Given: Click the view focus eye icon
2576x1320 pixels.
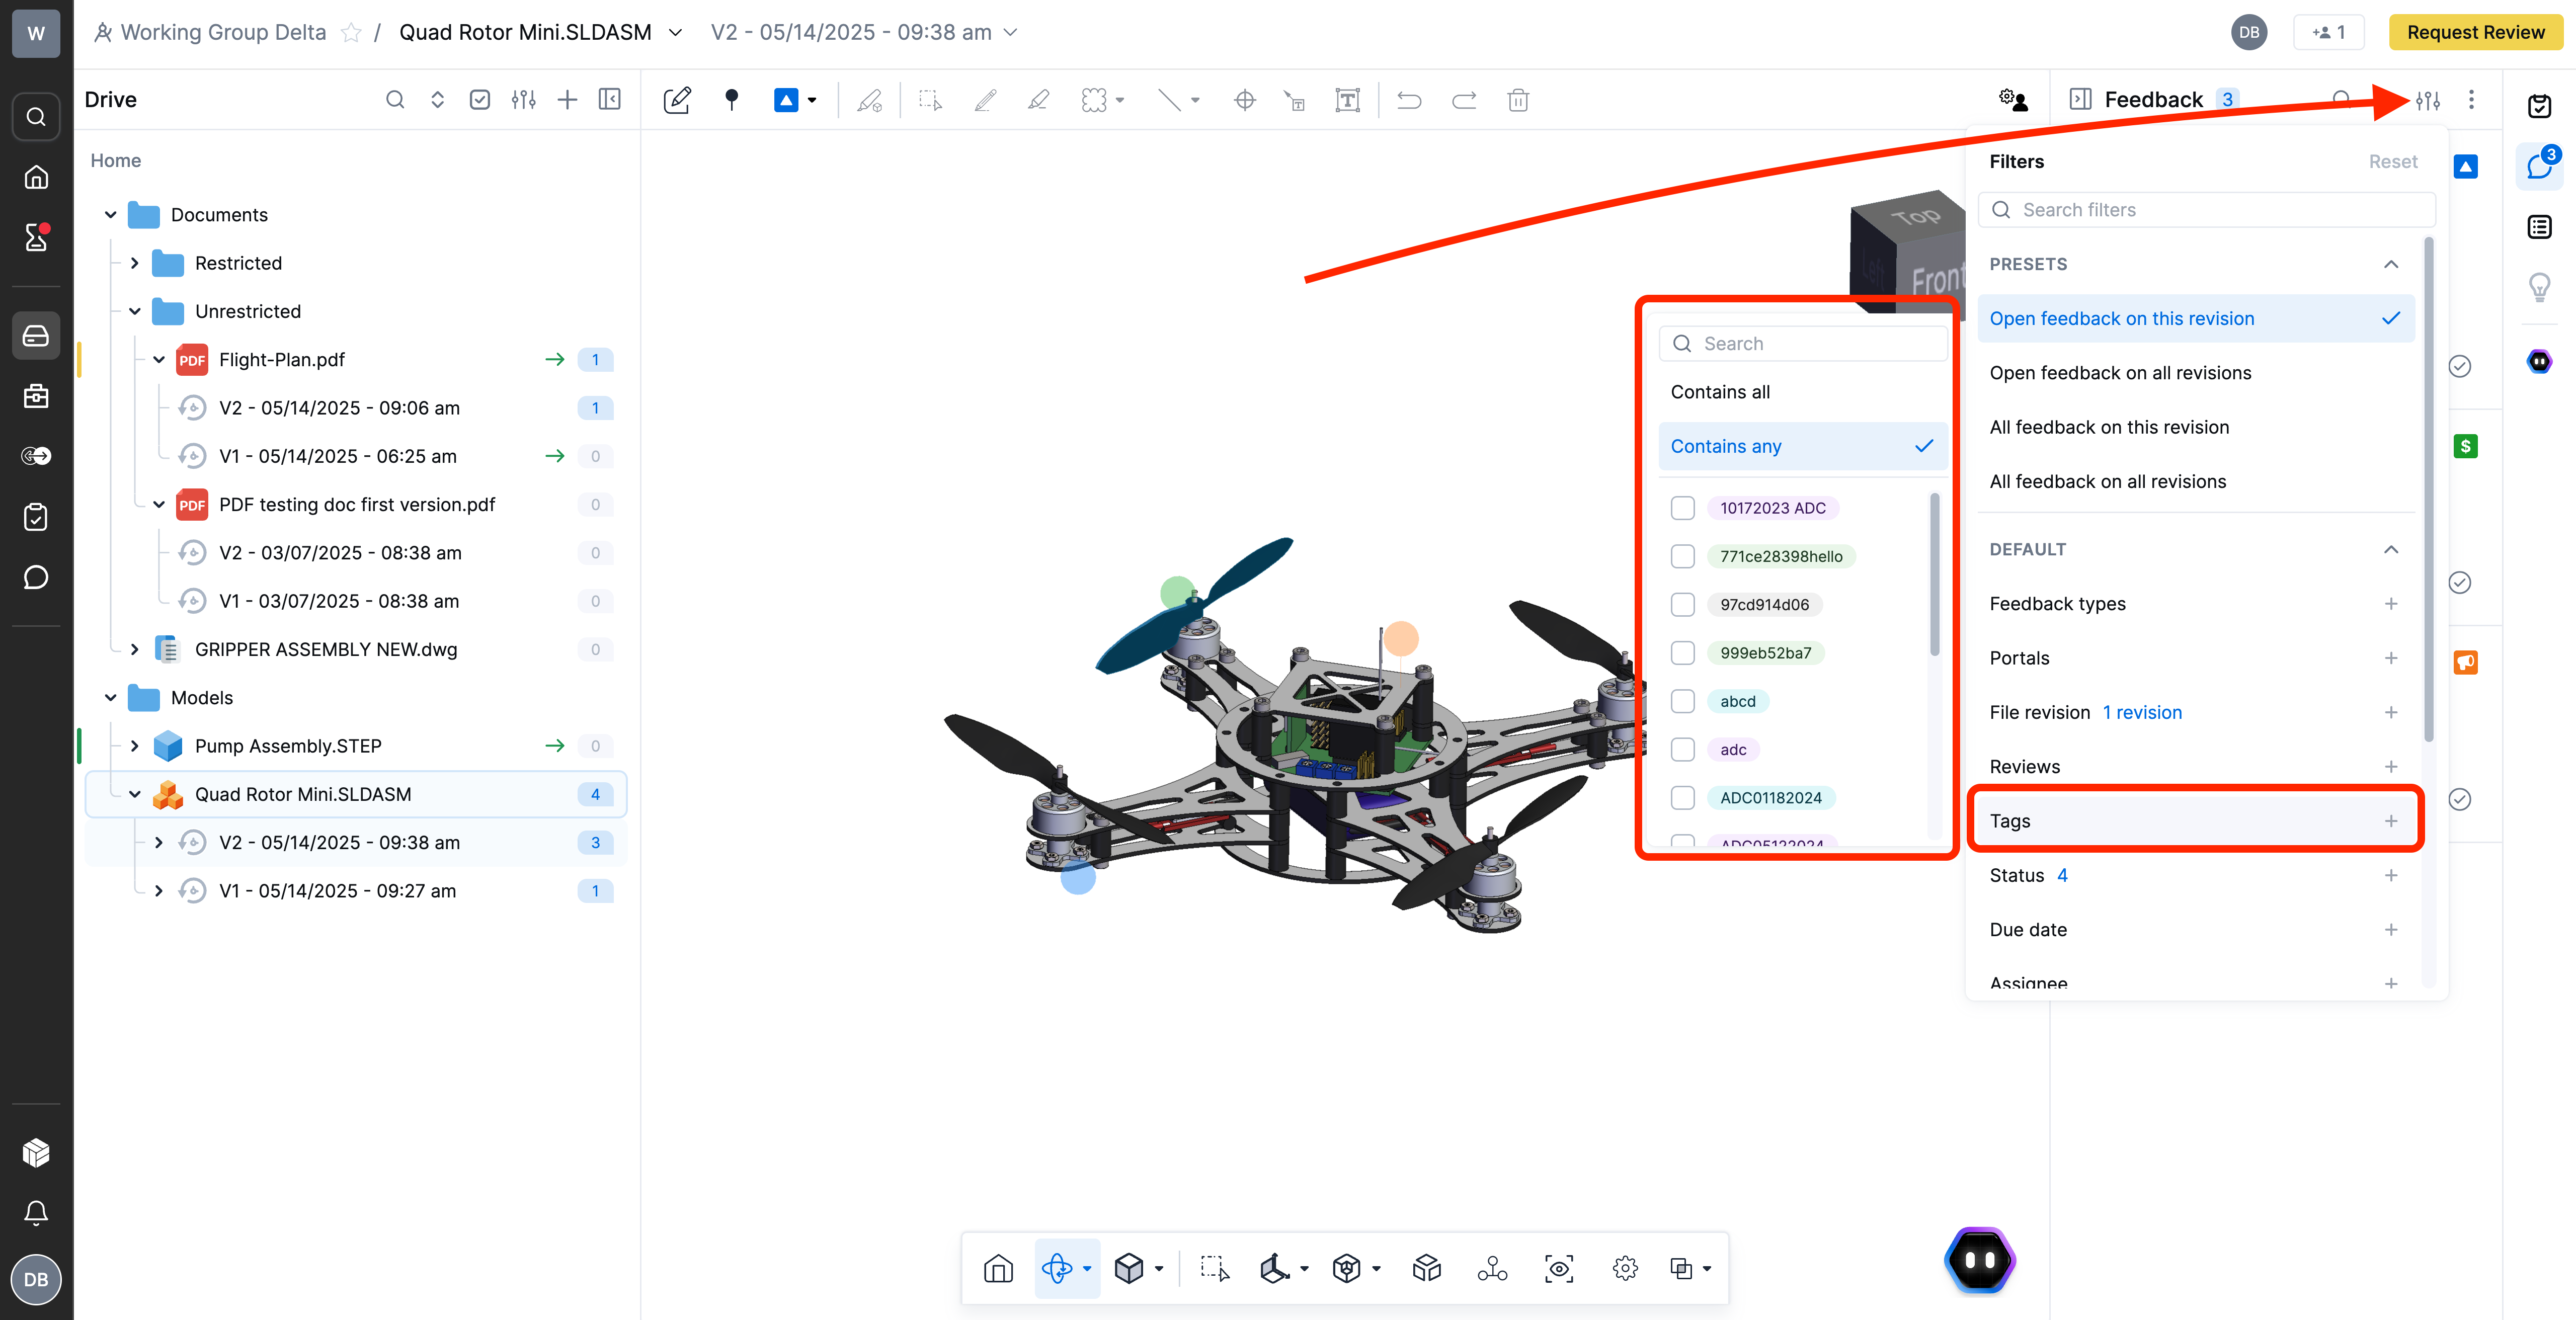Looking at the screenshot, I should (1559, 1268).
